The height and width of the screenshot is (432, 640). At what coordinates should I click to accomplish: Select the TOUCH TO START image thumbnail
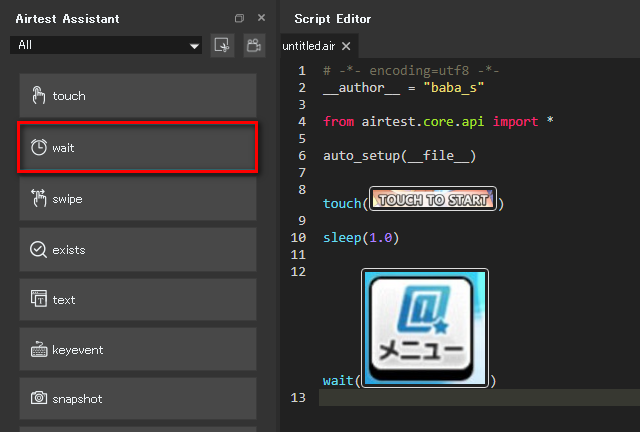[433, 199]
